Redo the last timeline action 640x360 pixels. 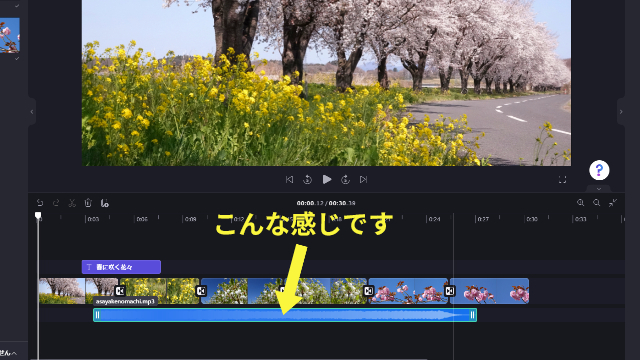click(x=56, y=203)
